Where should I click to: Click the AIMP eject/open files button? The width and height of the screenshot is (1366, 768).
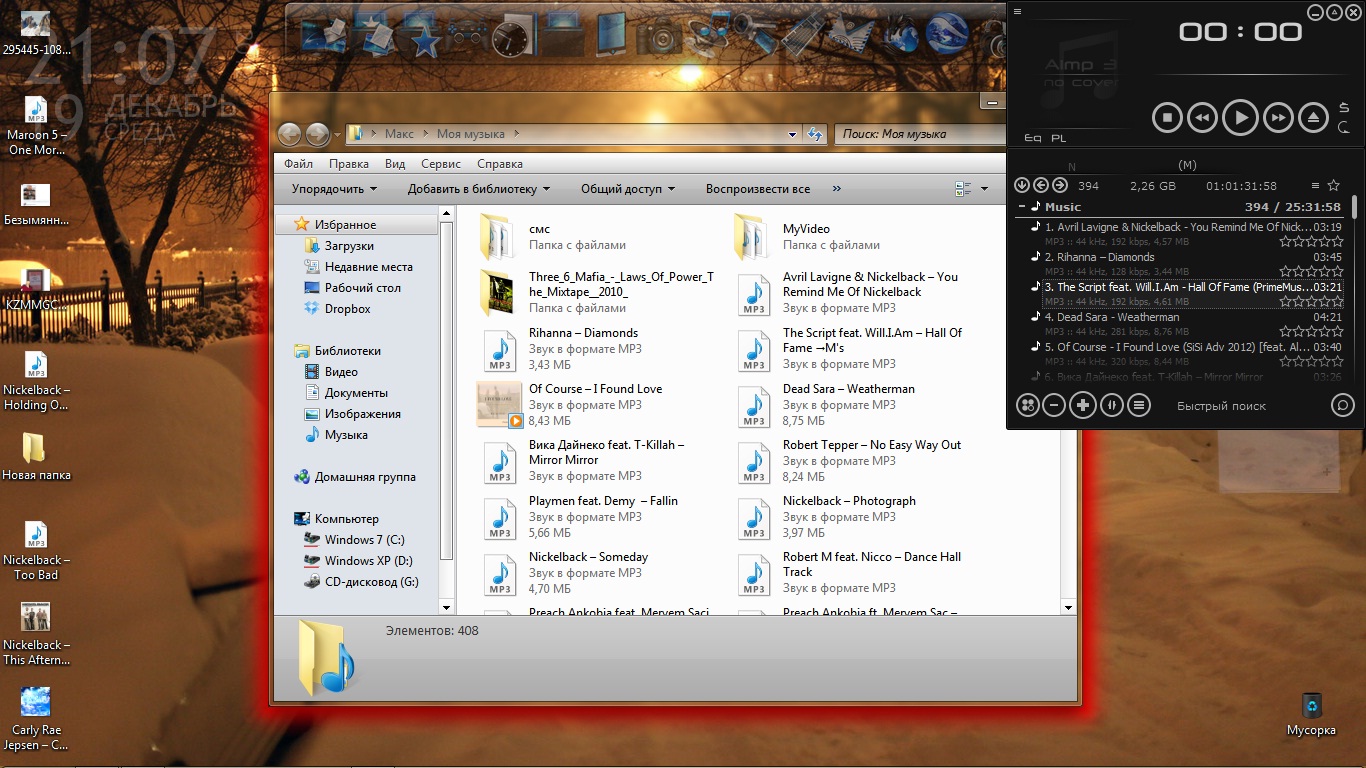tap(1314, 118)
